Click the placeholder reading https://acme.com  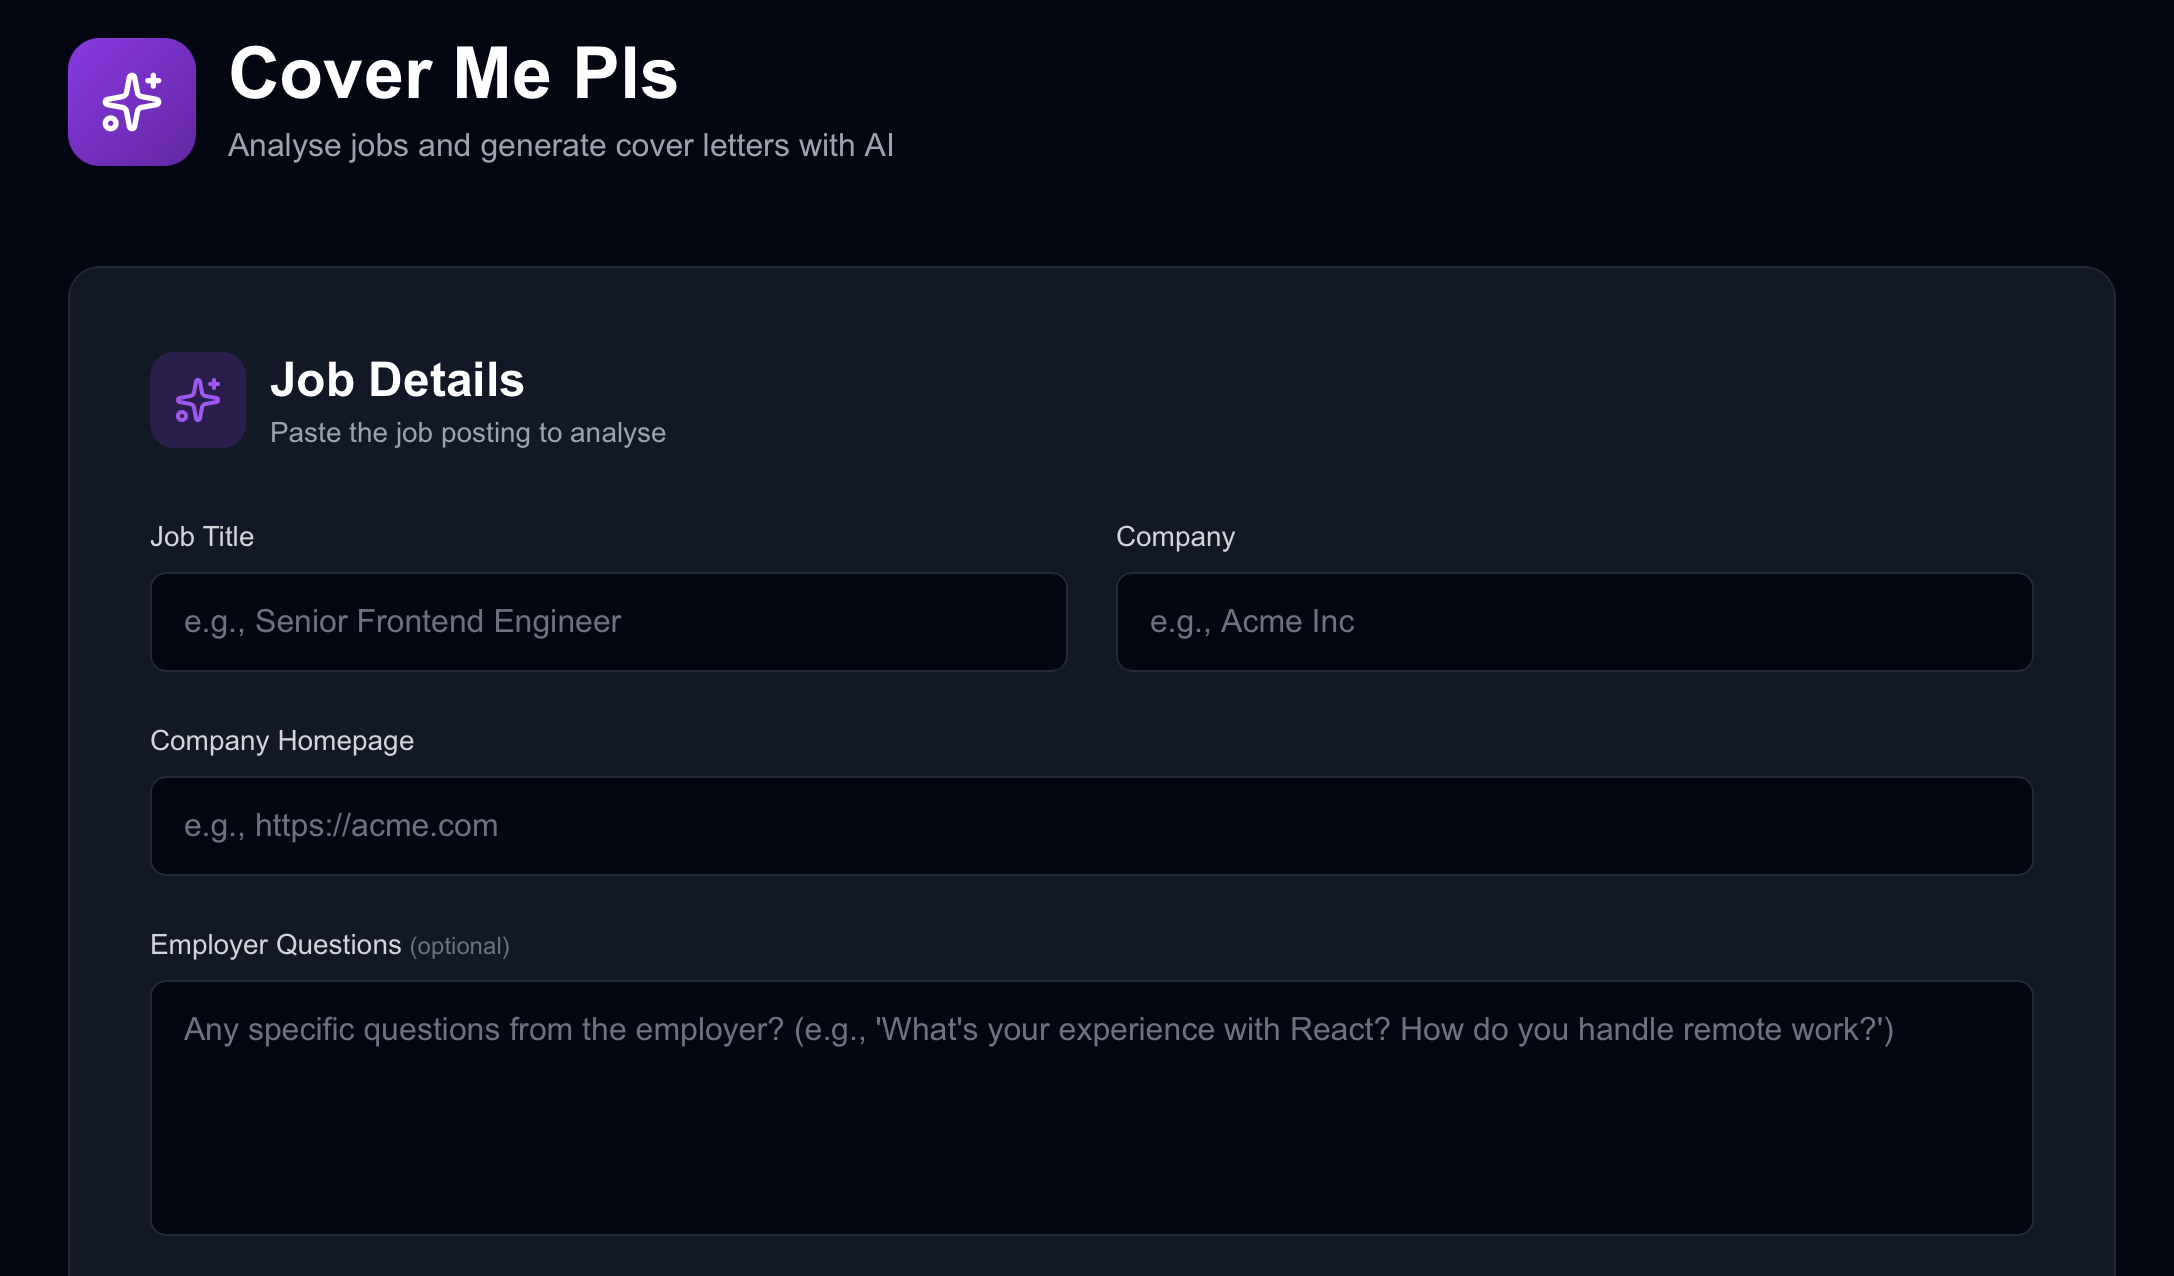click(x=340, y=825)
